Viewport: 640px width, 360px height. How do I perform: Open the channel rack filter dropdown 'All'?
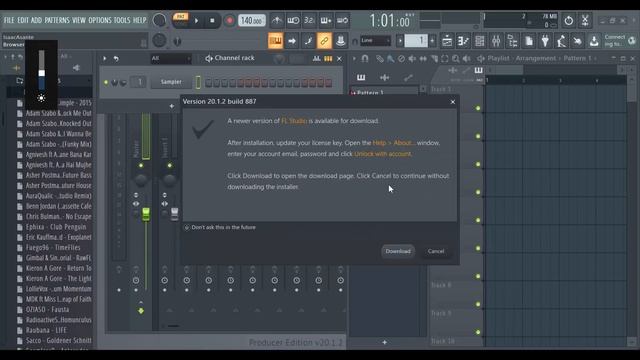click(x=171, y=59)
